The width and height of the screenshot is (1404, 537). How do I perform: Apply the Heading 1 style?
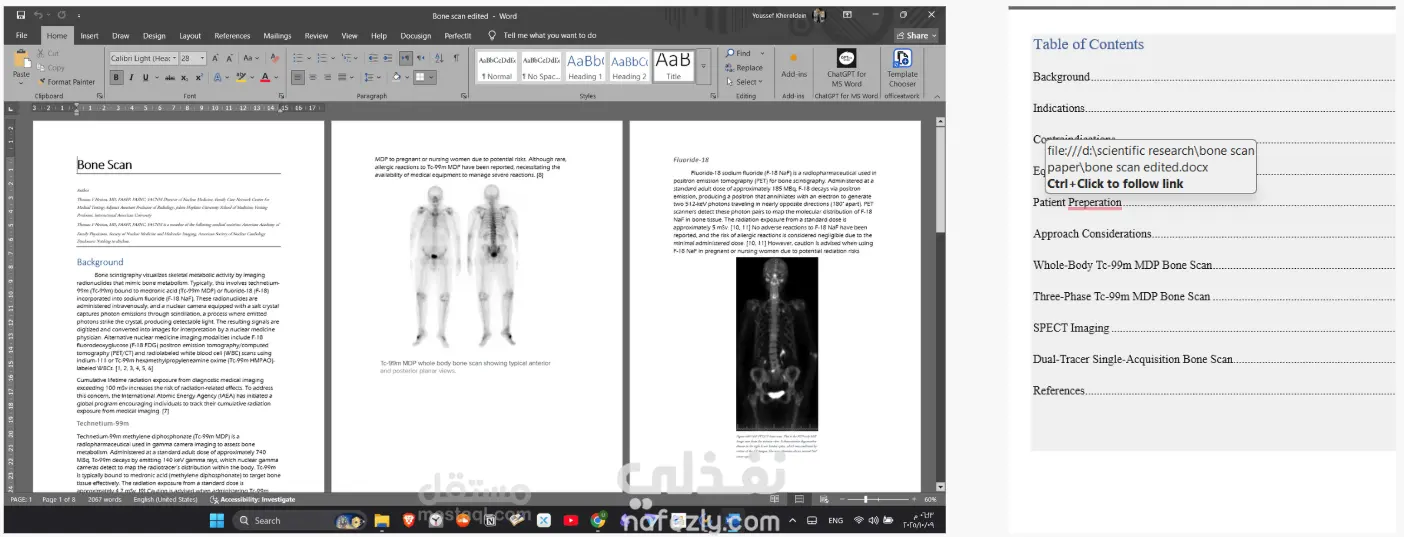(x=585, y=66)
